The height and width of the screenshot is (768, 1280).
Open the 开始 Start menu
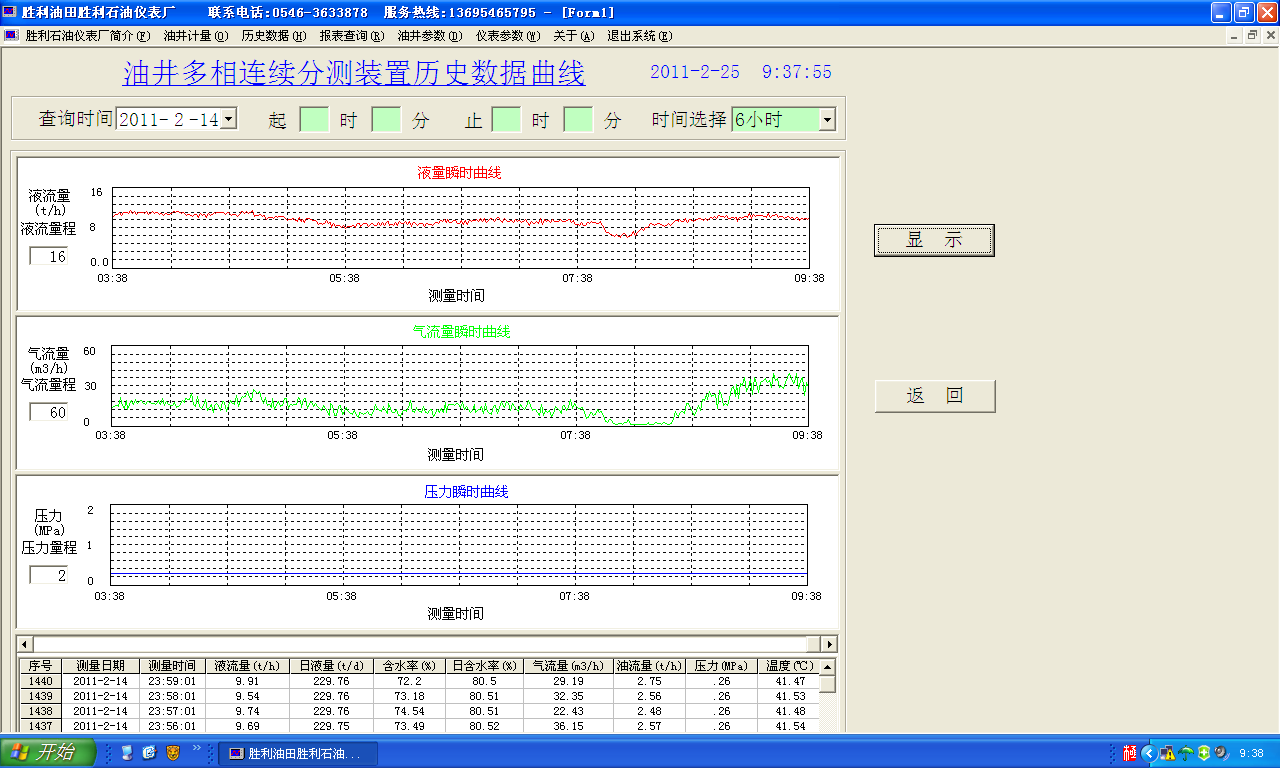(48, 753)
